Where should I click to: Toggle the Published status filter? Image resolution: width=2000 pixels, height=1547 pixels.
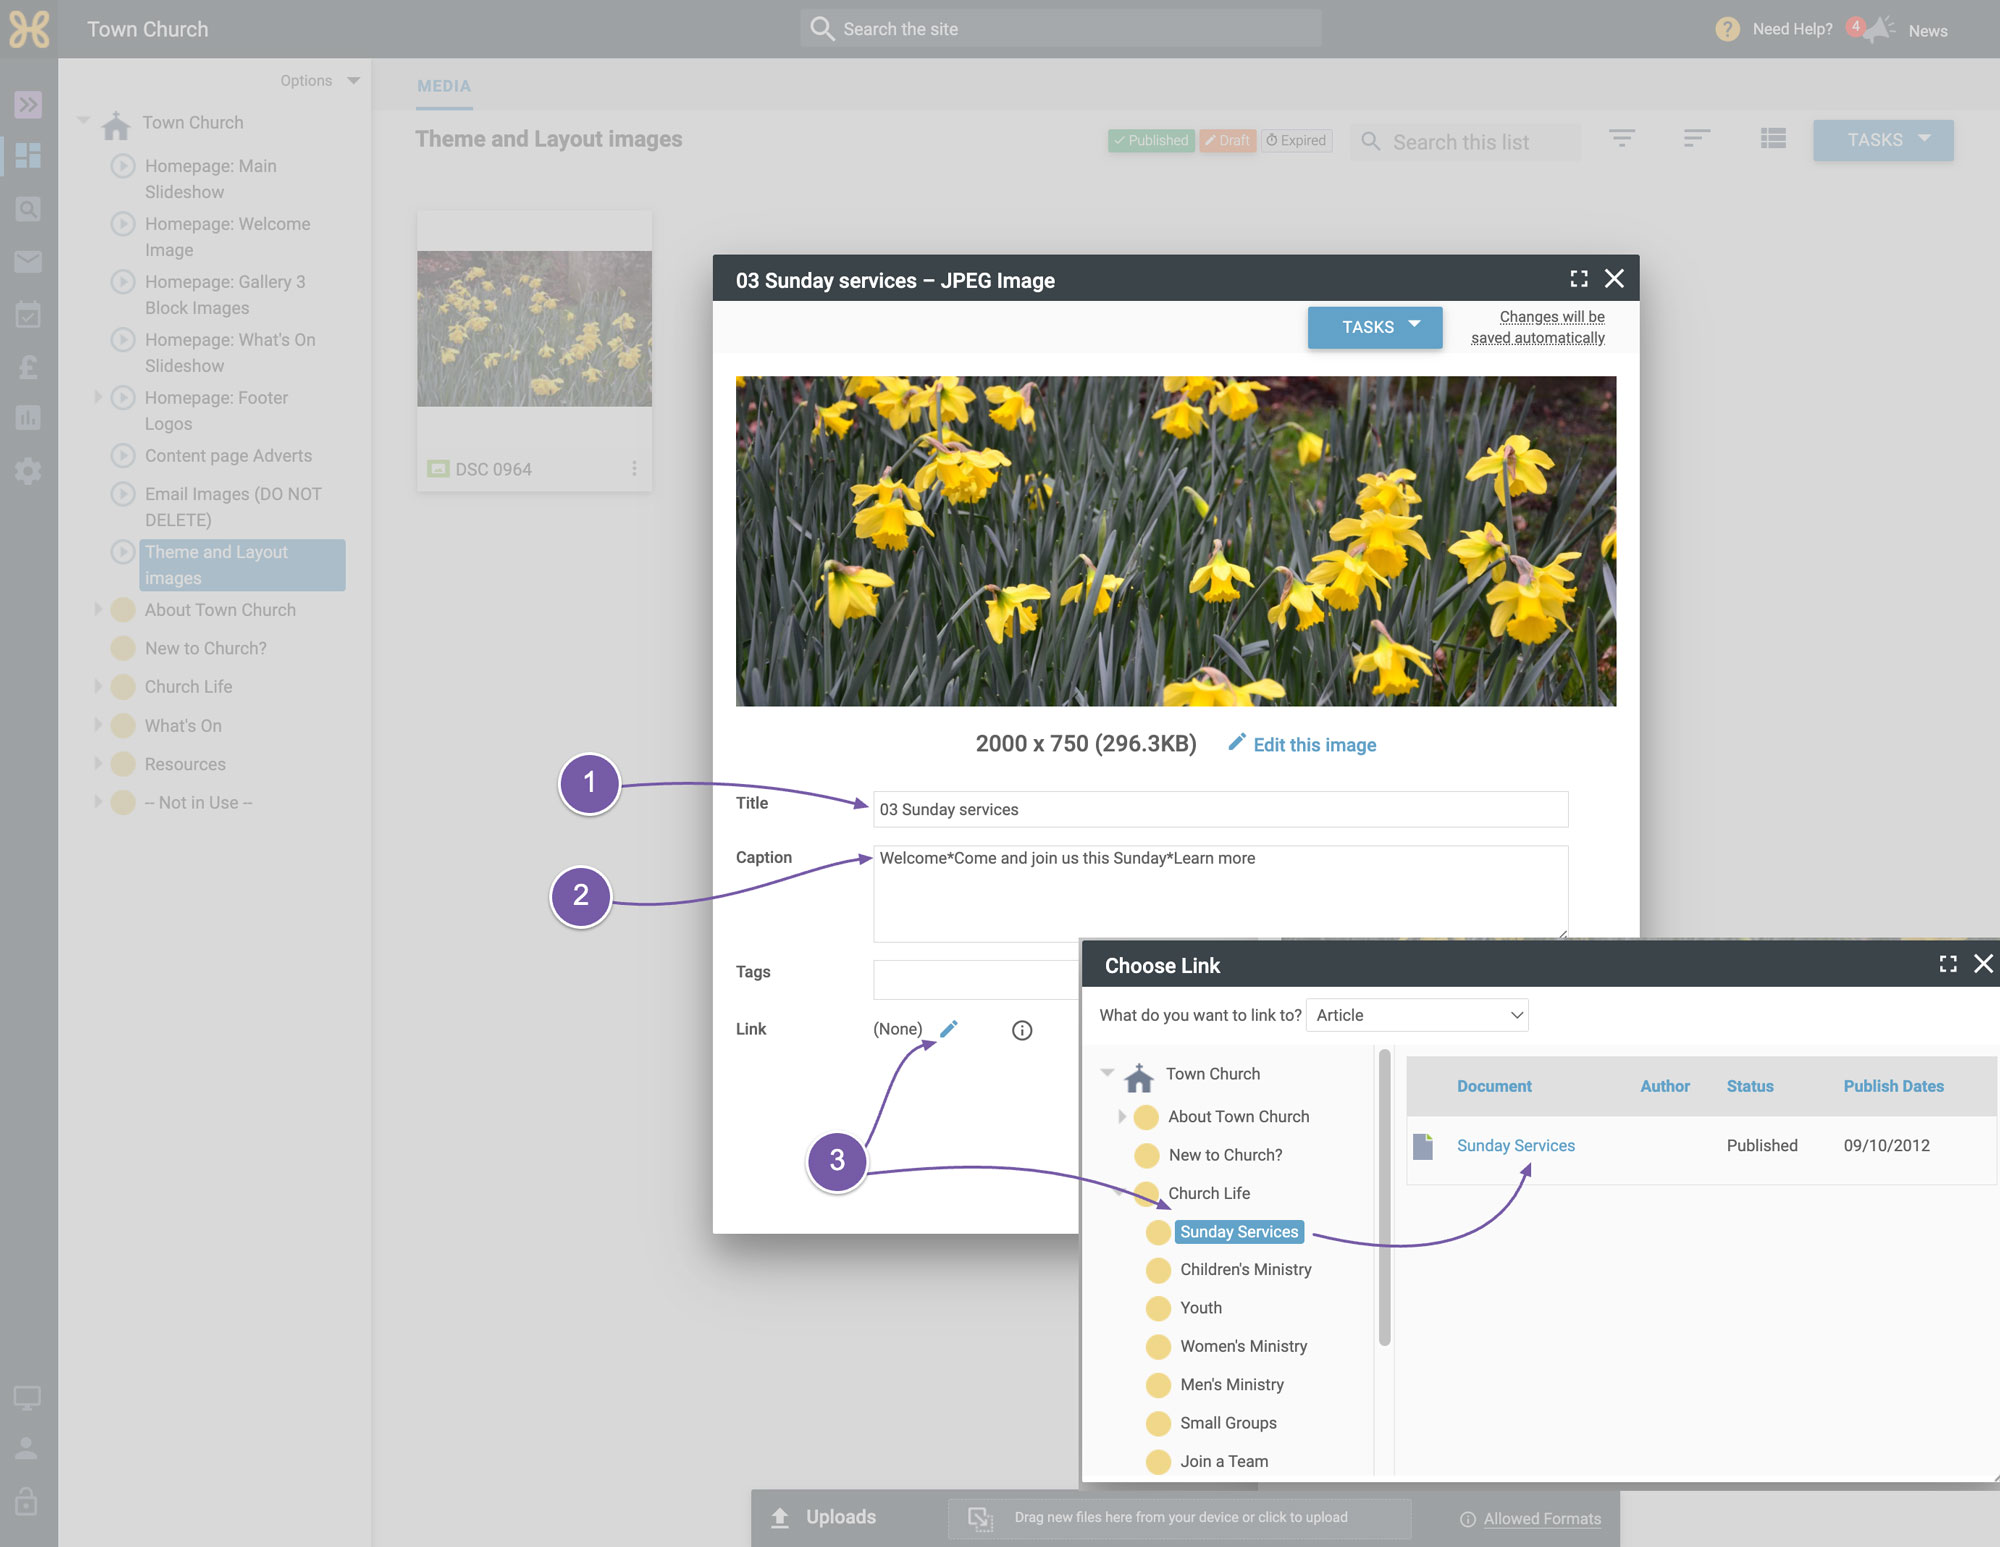pos(1151,141)
